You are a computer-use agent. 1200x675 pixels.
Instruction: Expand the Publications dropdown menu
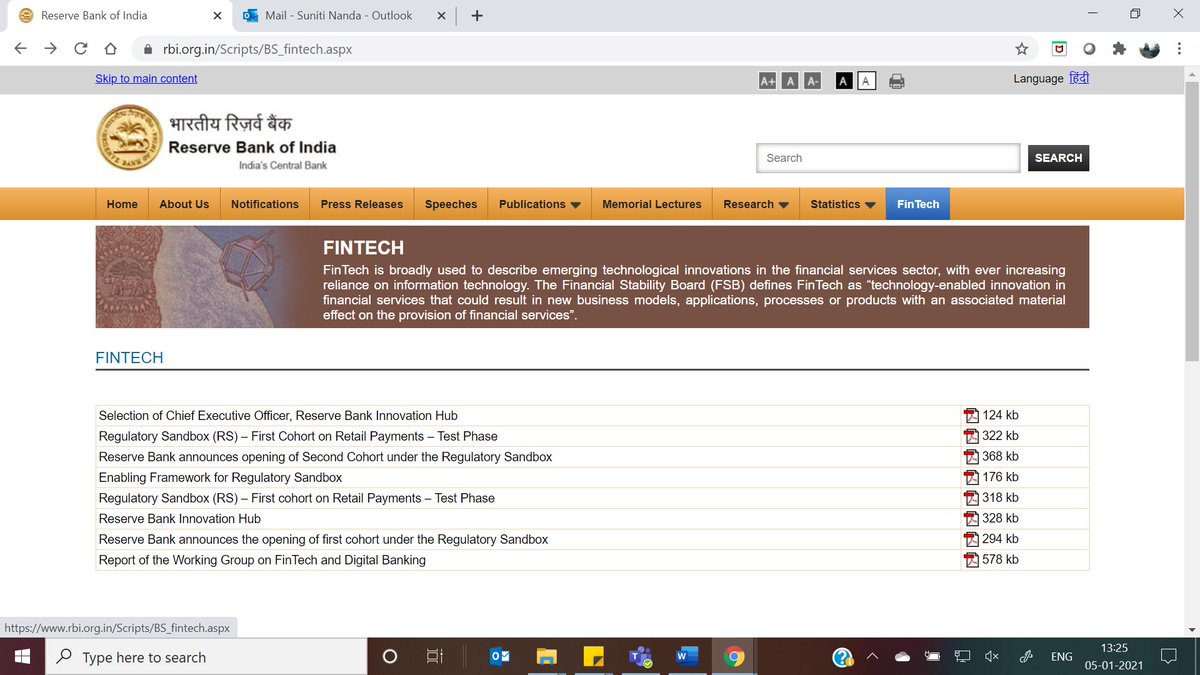[x=540, y=204]
